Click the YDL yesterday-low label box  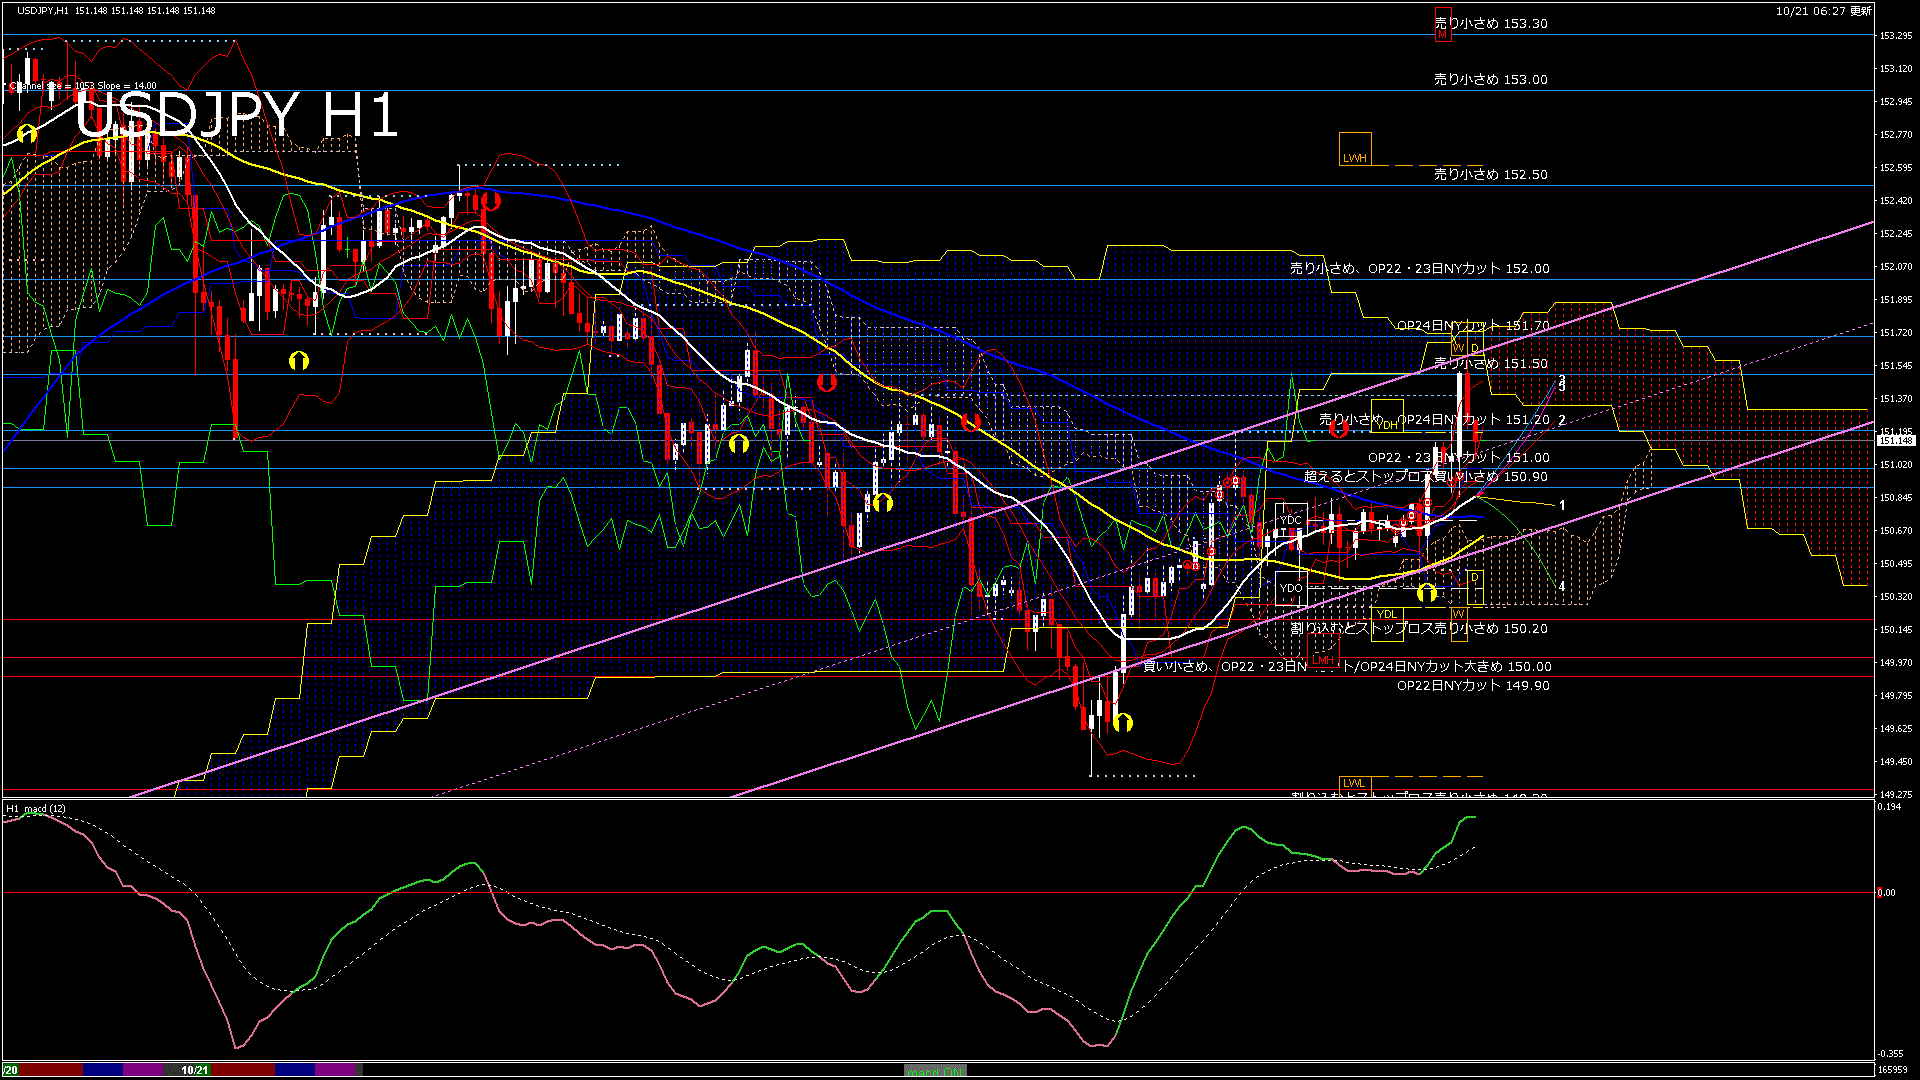point(1386,614)
